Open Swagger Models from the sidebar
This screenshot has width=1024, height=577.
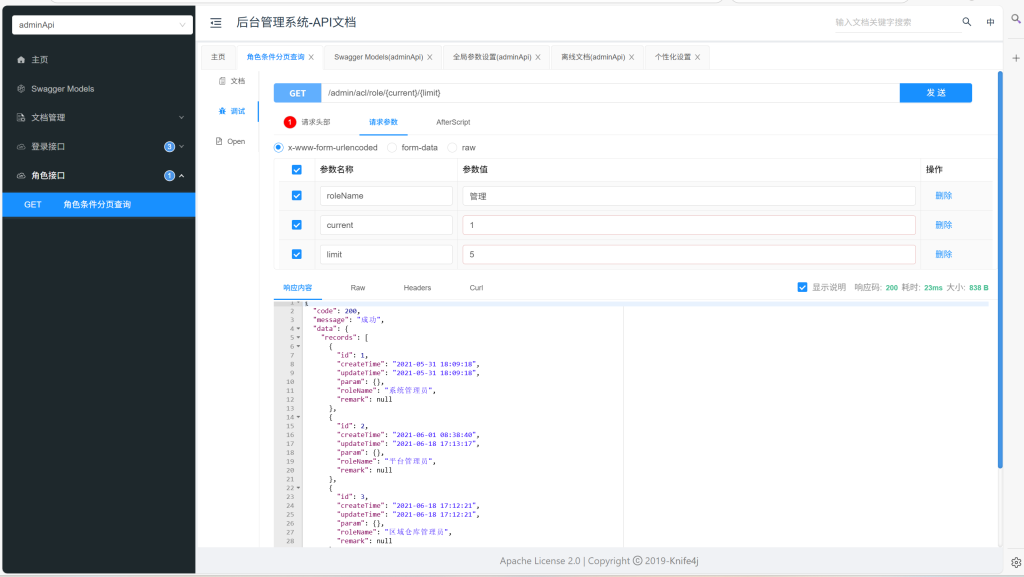[x=62, y=89]
